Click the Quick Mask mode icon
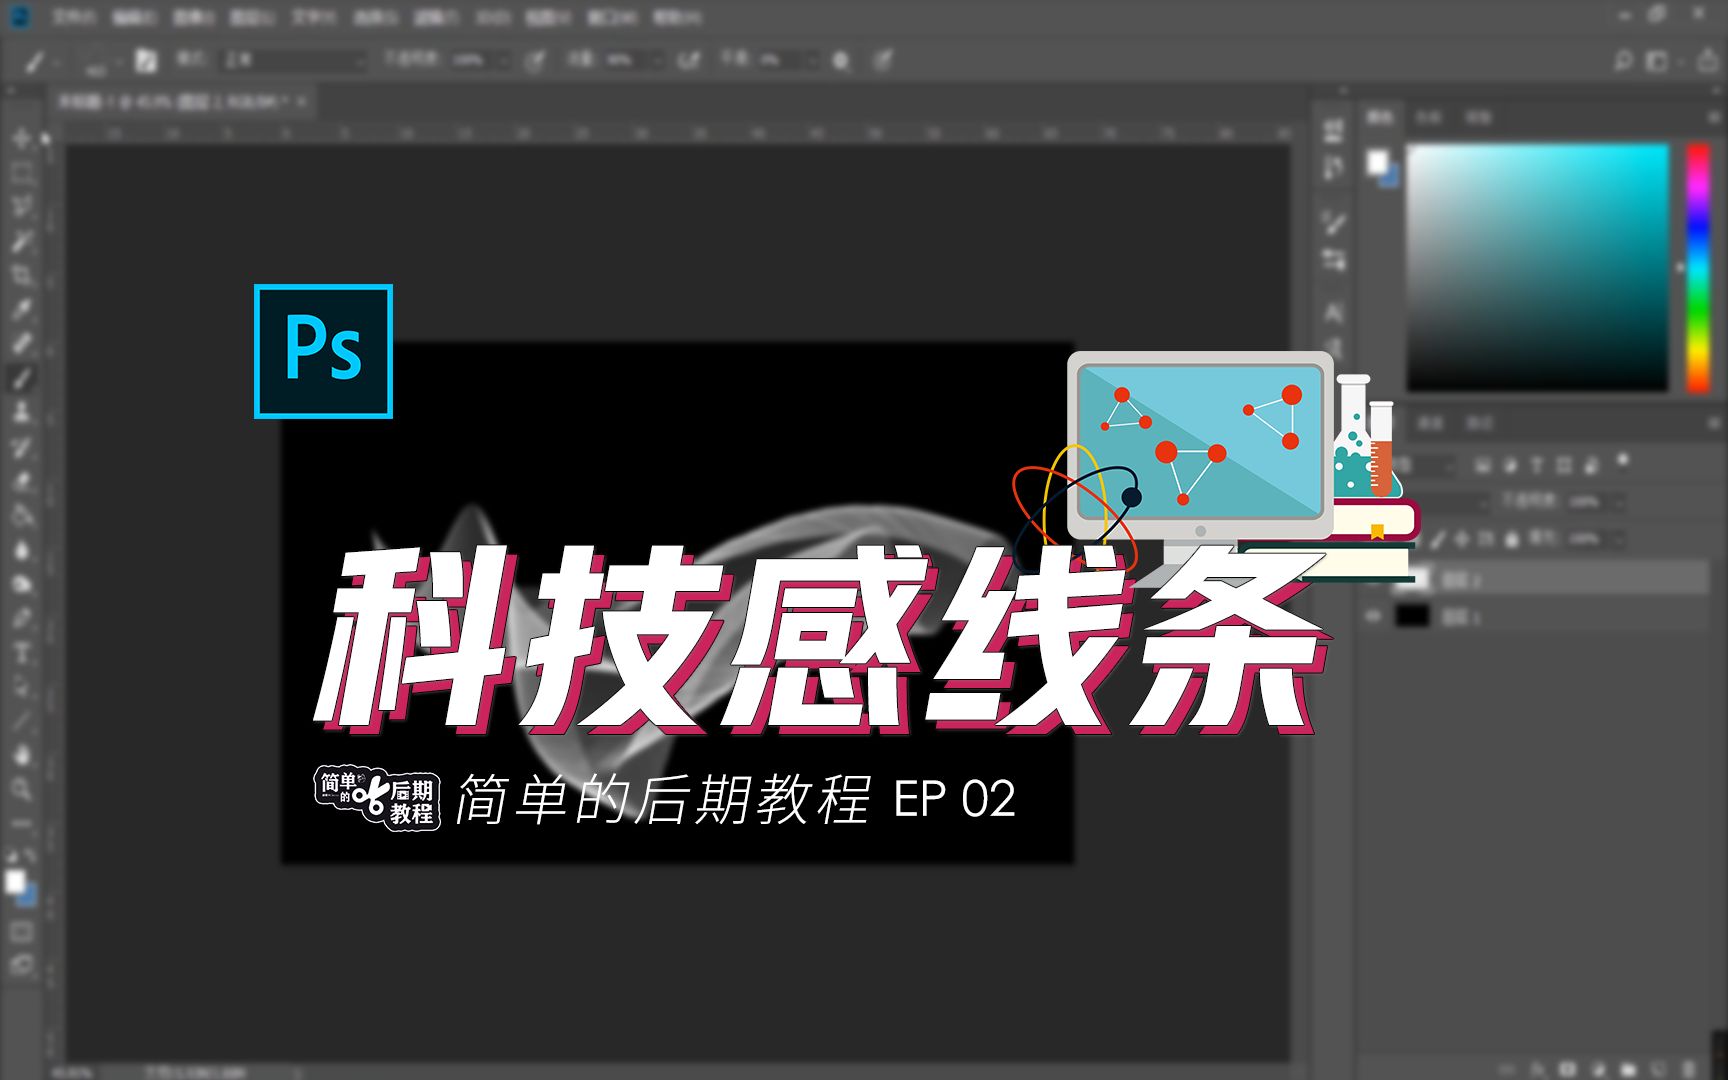Viewport: 1728px width, 1080px height. pyautogui.click(x=21, y=932)
